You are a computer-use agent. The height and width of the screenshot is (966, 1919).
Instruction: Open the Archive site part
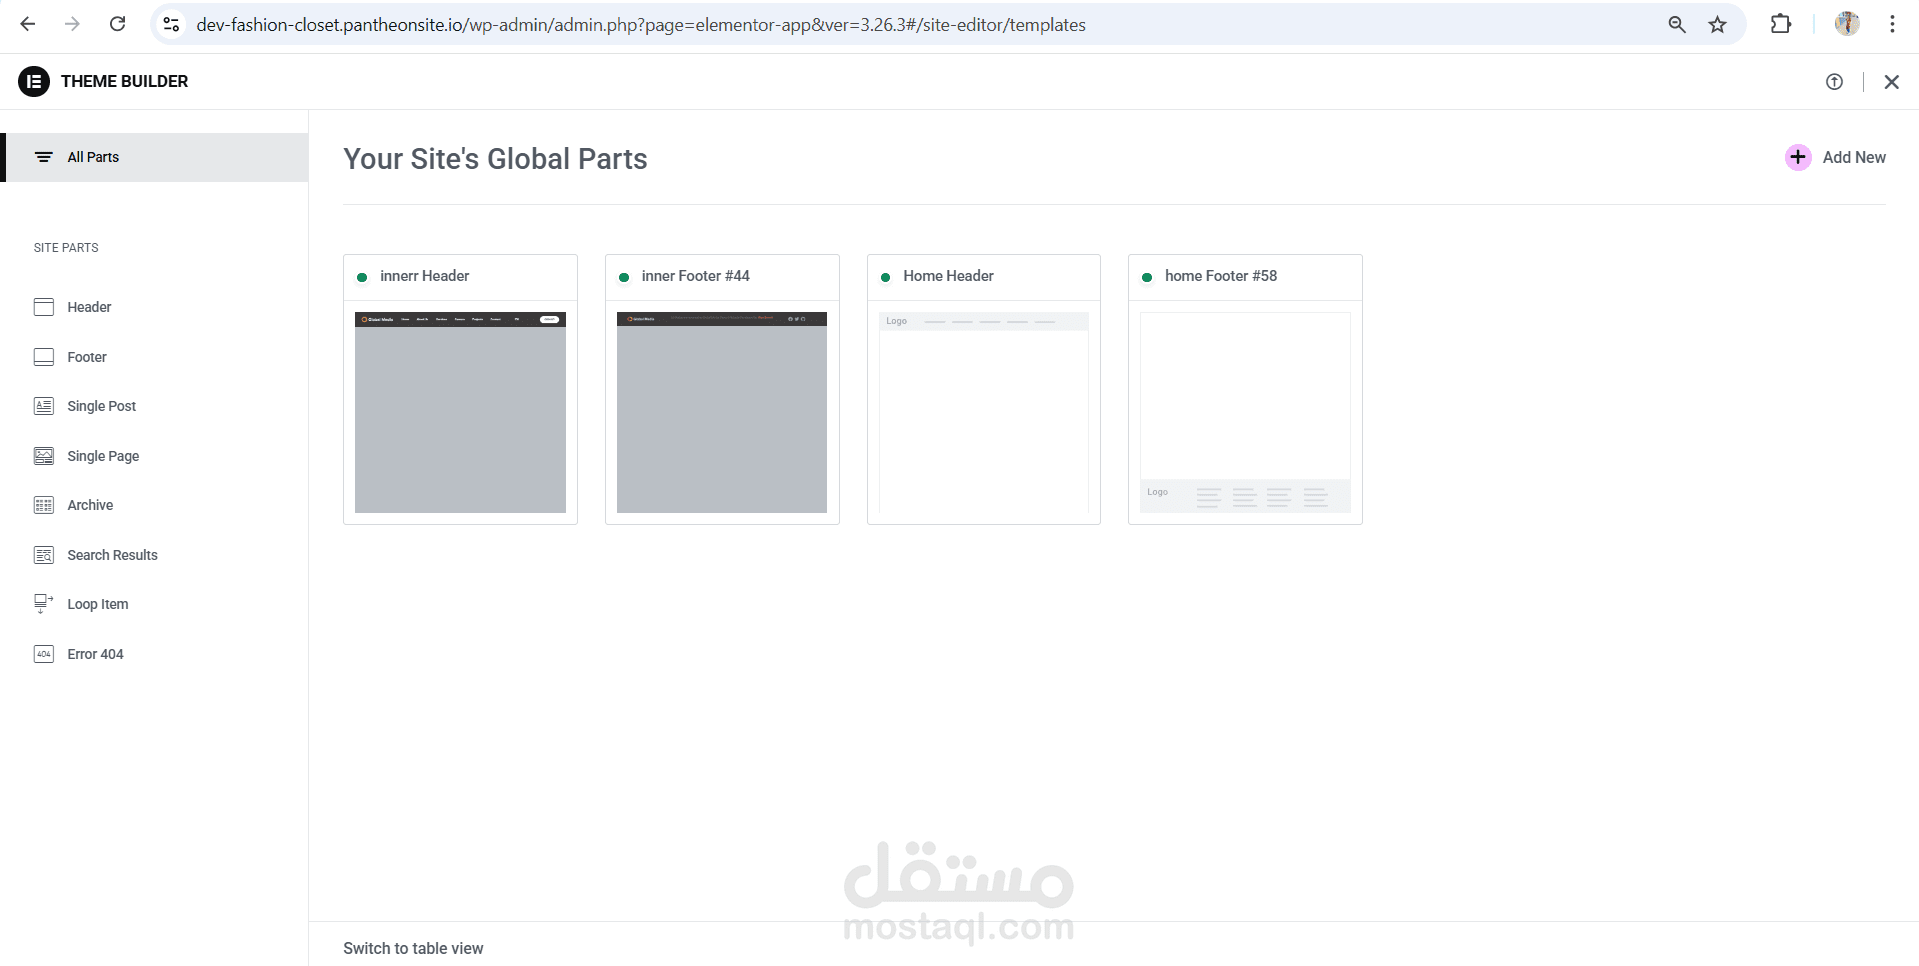(x=90, y=505)
